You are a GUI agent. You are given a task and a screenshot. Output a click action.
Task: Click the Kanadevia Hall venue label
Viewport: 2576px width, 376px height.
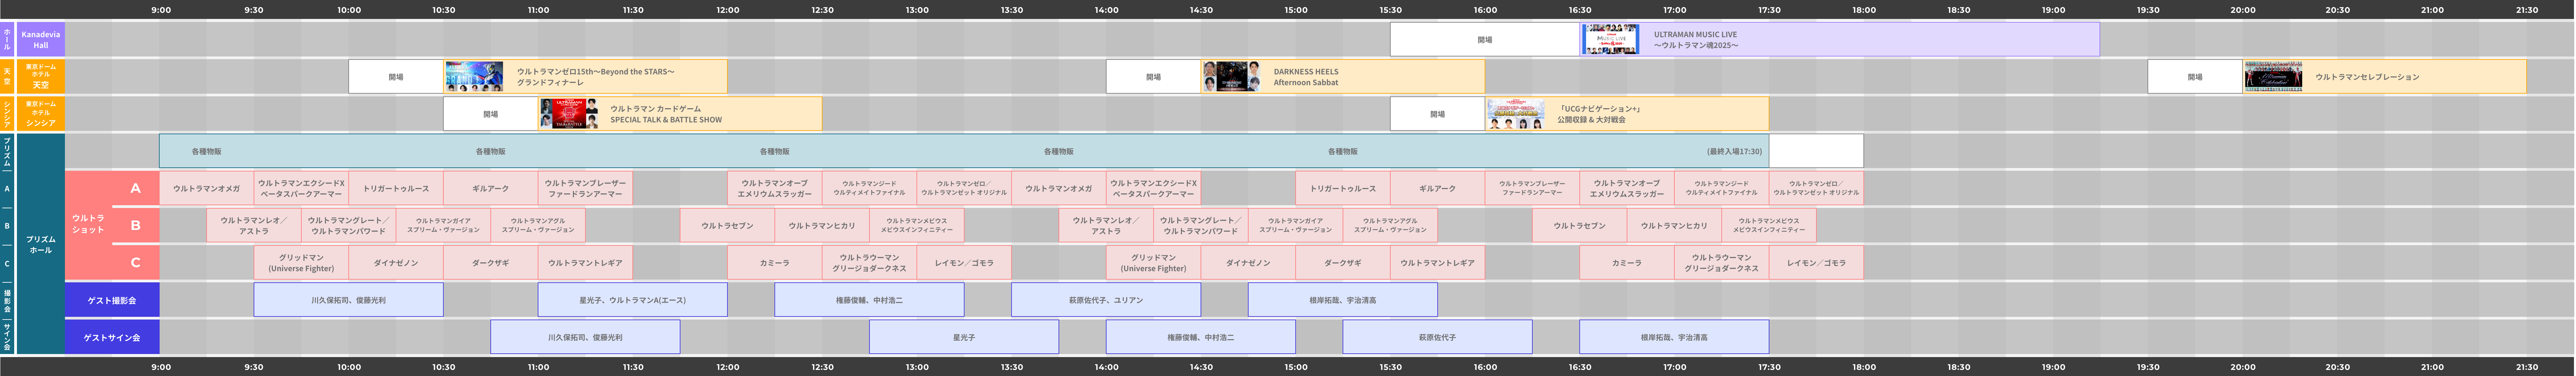41,40
